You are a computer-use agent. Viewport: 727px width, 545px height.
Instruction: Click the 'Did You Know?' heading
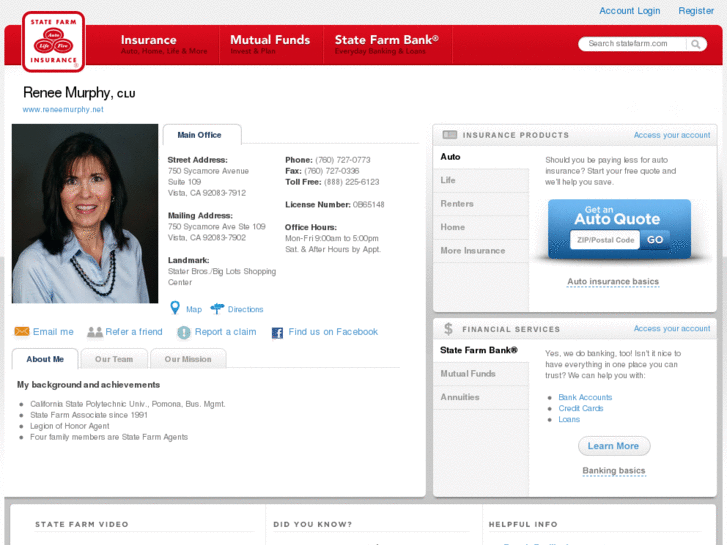(x=312, y=524)
